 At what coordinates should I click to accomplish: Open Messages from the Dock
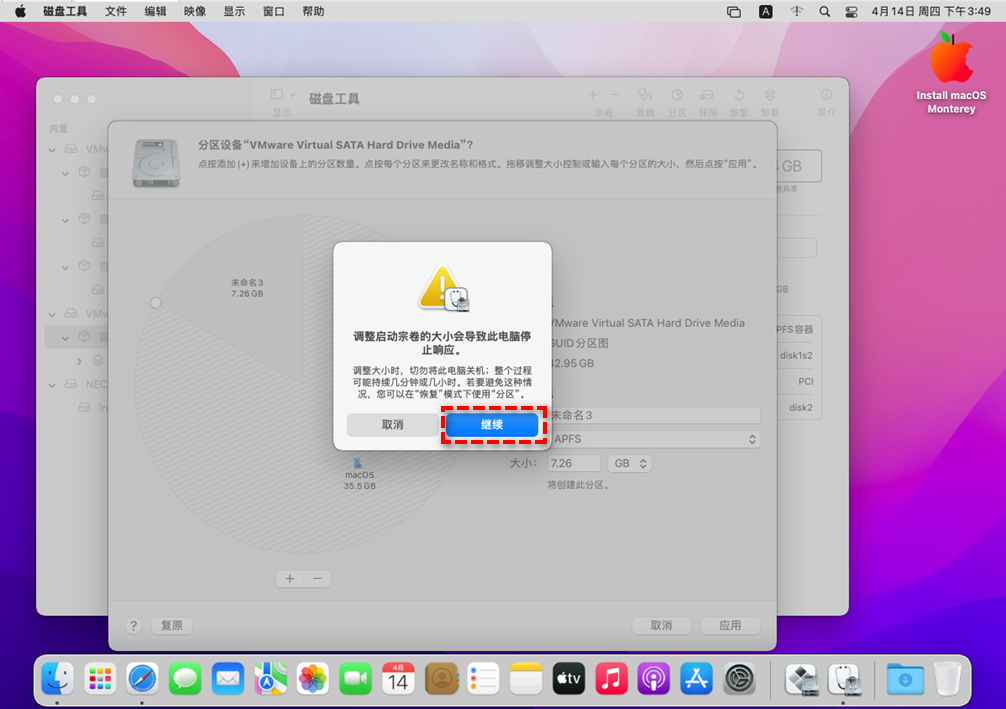tap(185, 678)
